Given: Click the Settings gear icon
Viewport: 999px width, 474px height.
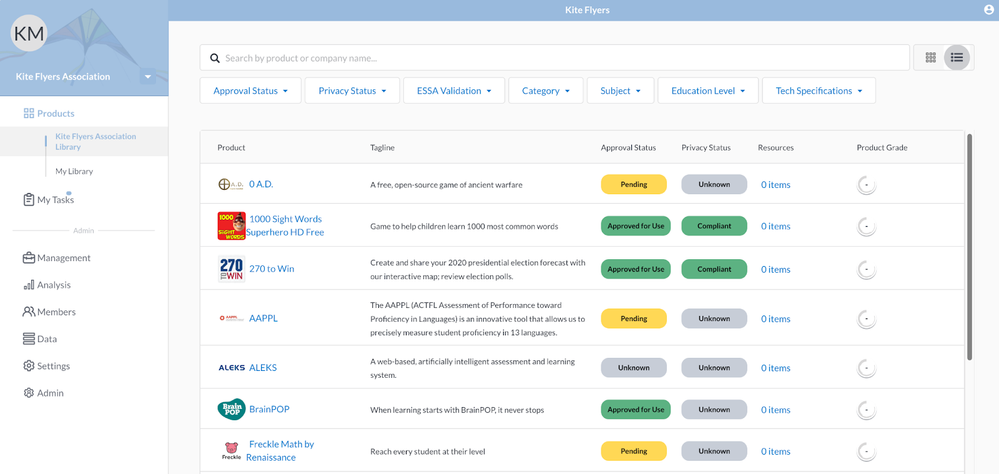Looking at the screenshot, I should (29, 366).
